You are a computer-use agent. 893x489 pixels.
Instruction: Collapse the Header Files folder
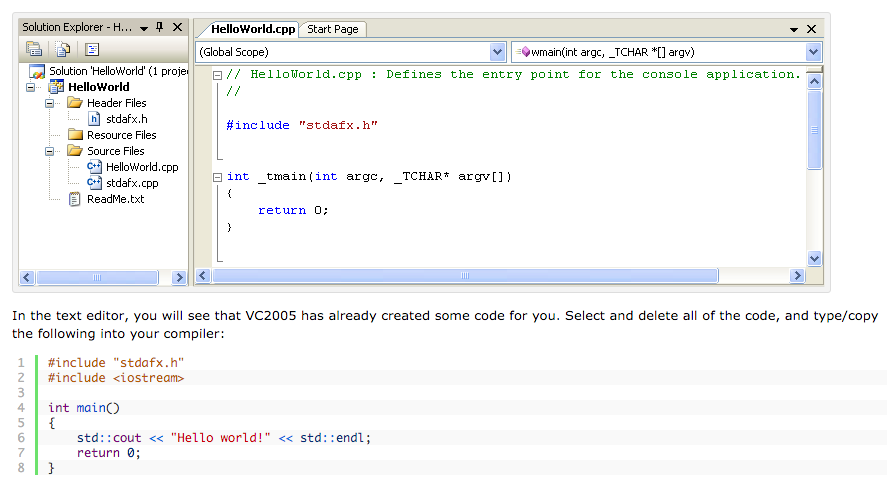[x=50, y=103]
